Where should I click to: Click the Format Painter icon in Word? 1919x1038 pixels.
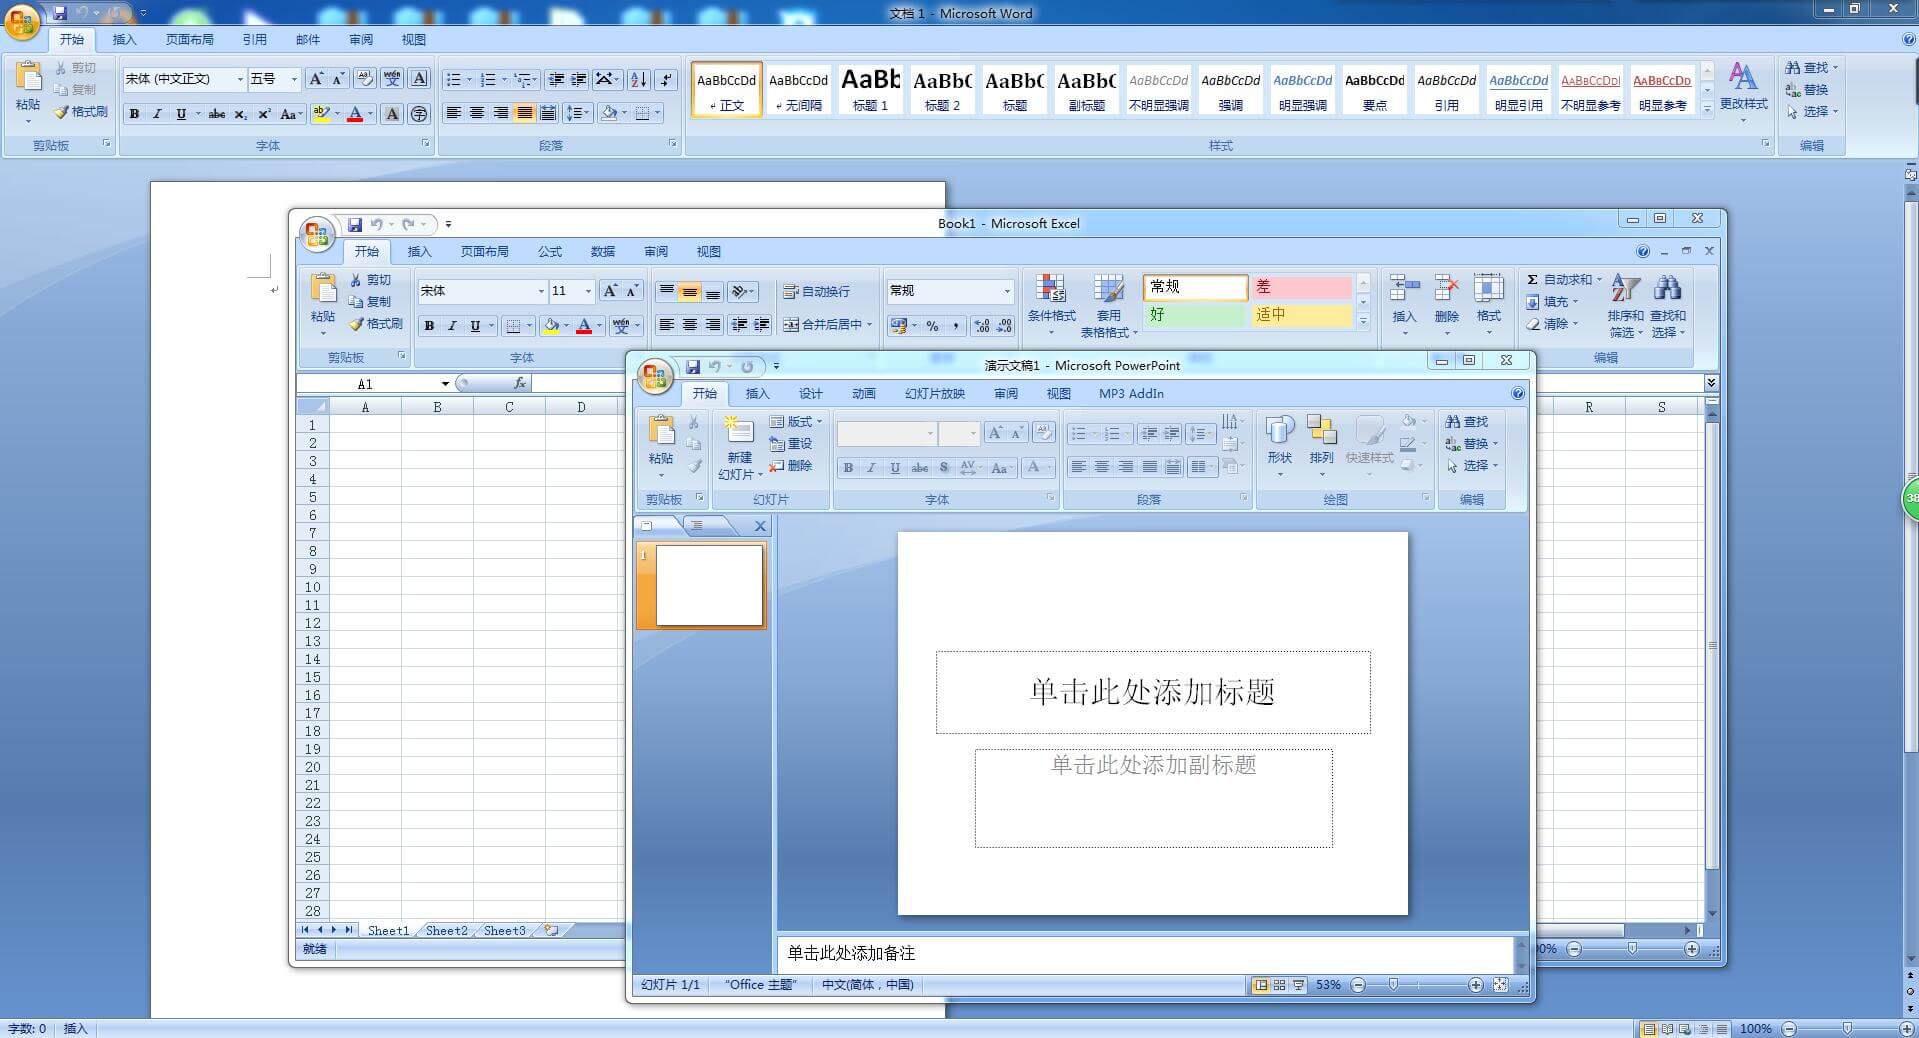click(x=62, y=112)
